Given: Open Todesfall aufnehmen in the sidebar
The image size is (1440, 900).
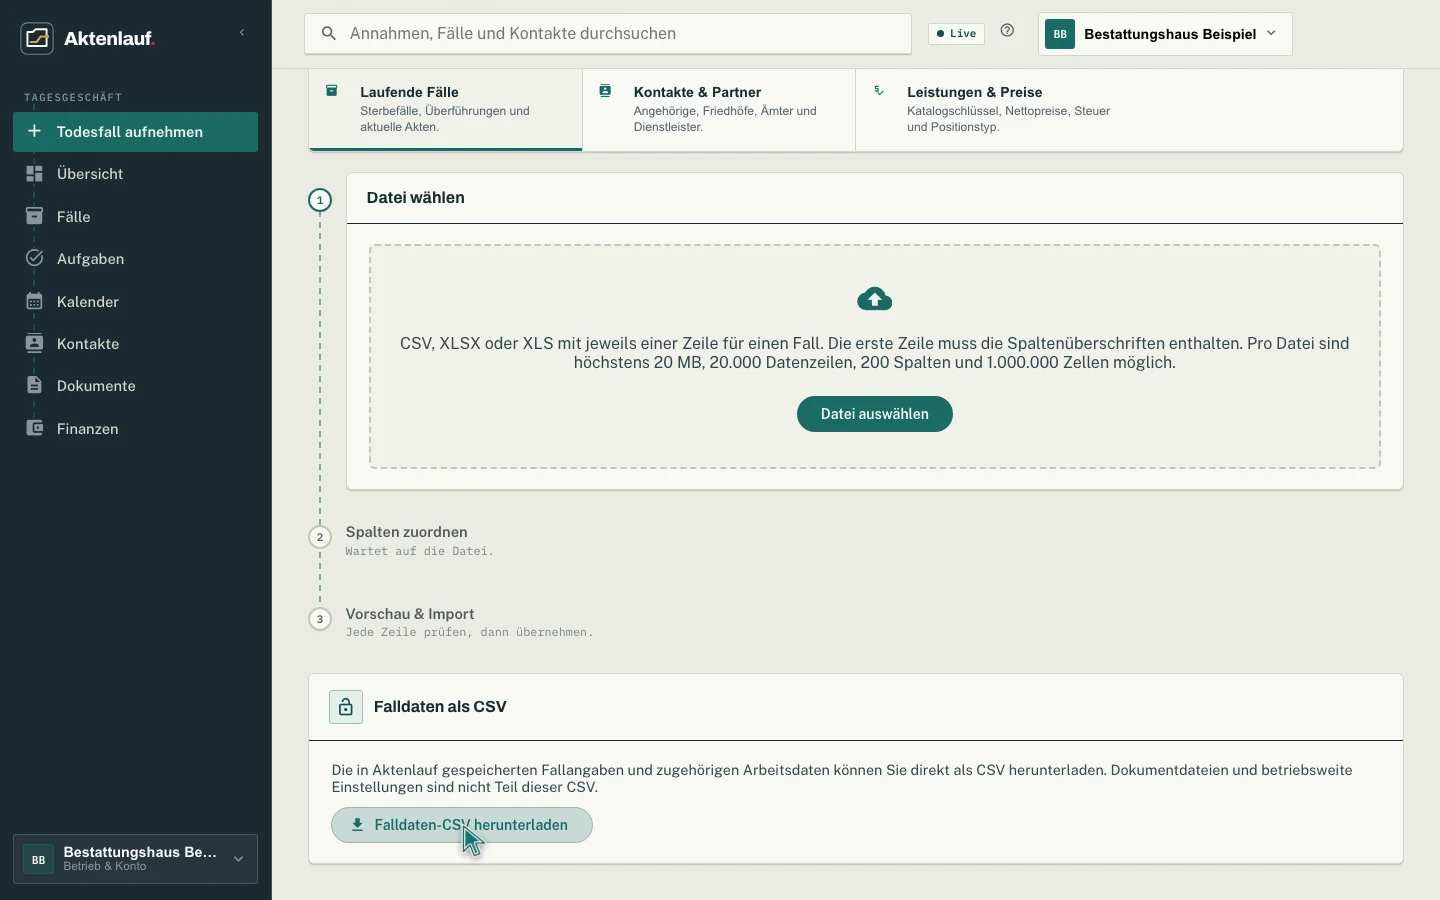Looking at the screenshot, I should (135, 132).
